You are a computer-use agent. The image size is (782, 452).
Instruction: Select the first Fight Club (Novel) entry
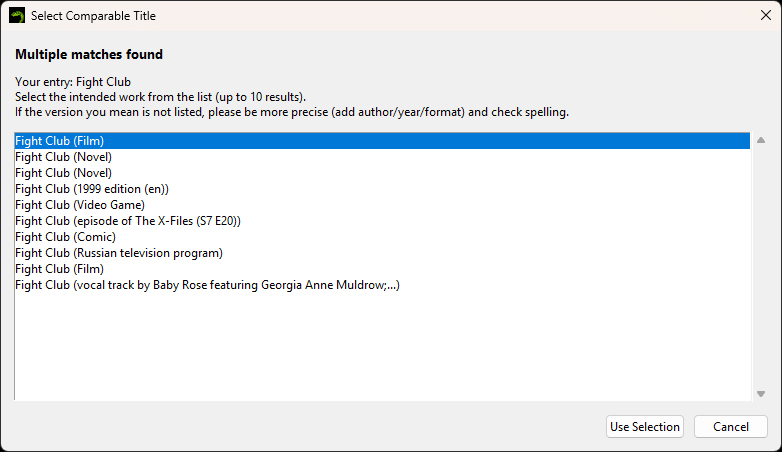(63, 157)
